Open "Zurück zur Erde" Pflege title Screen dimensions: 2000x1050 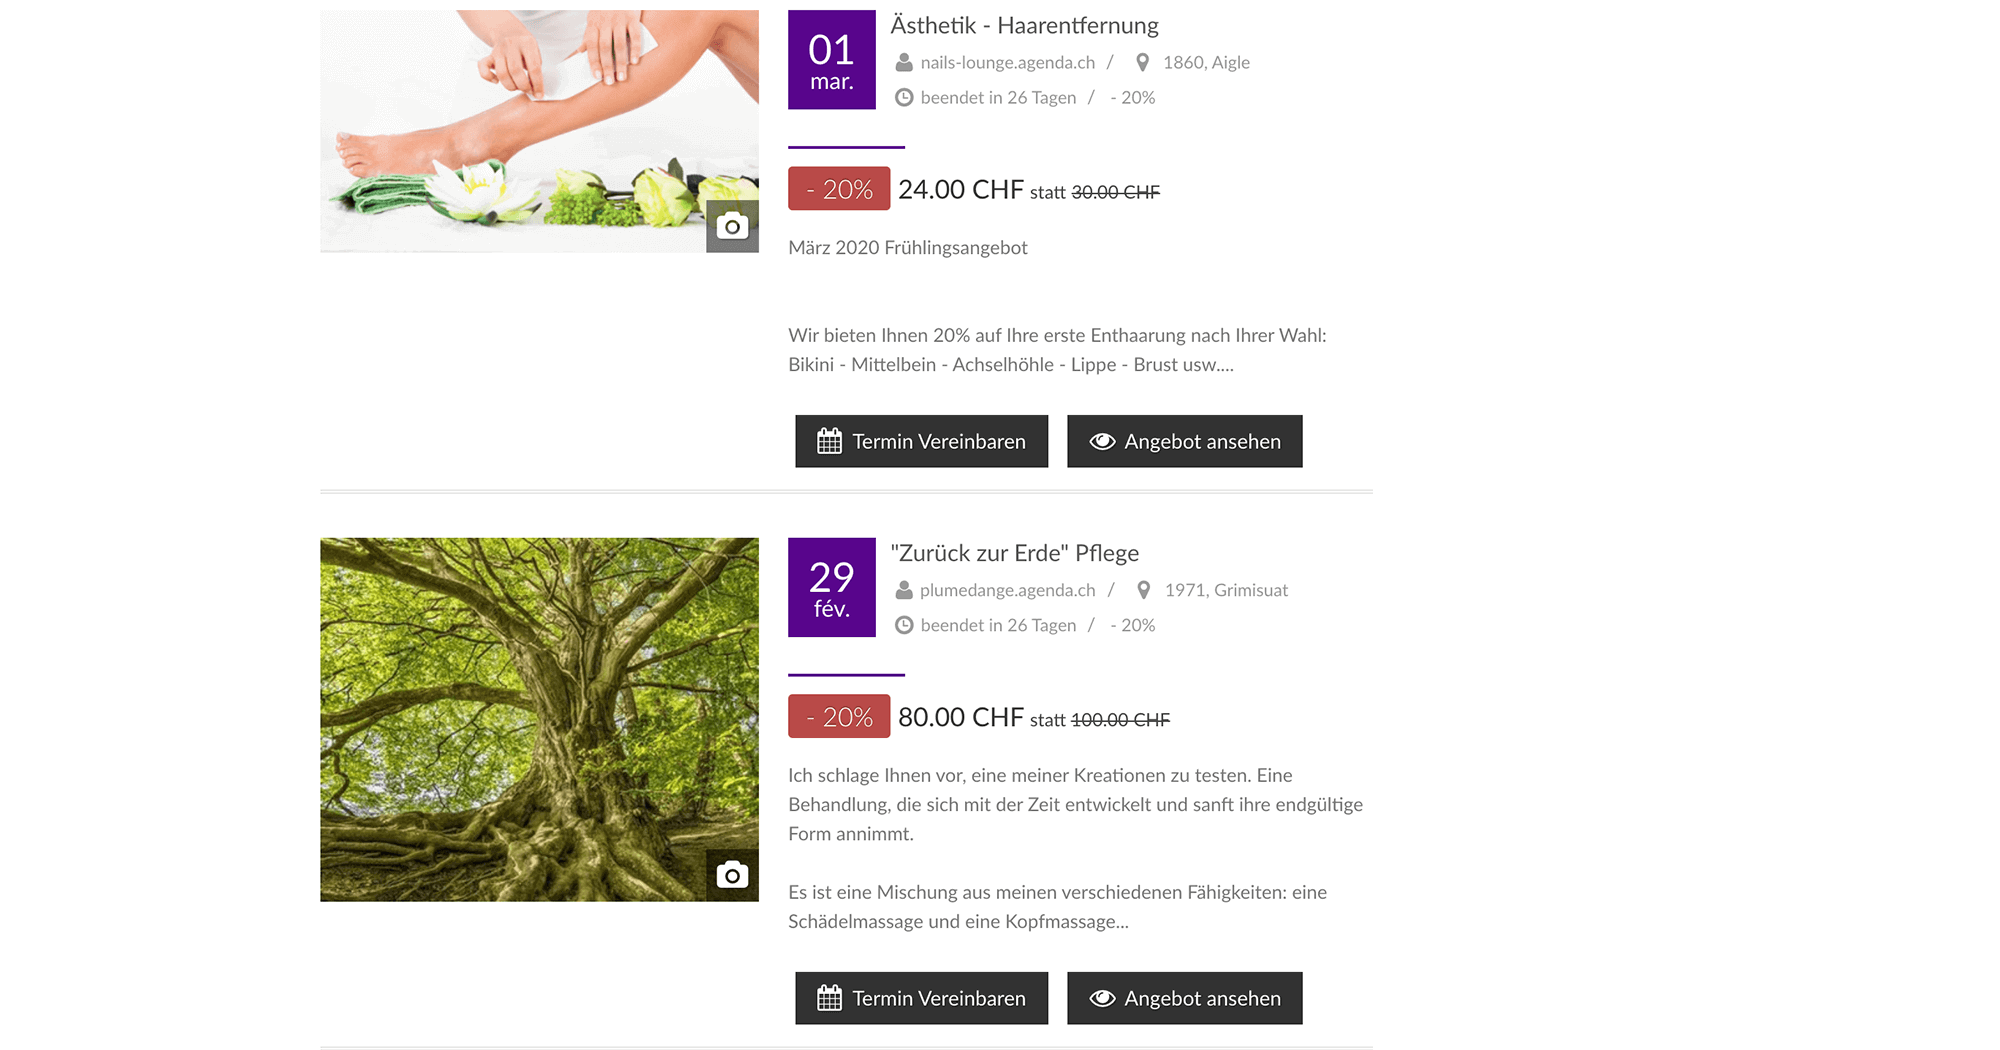pyautogui.click(x=1014, y=553)
